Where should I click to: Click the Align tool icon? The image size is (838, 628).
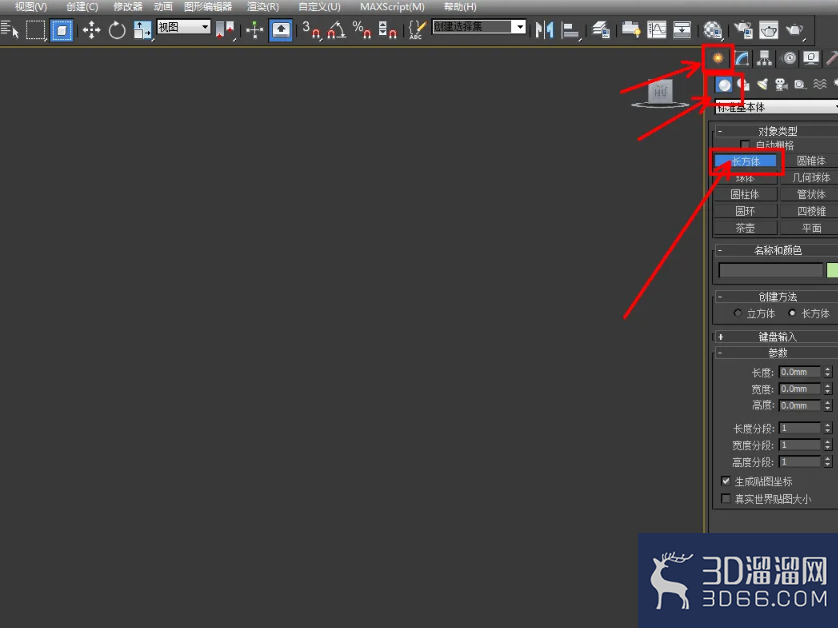(571, 30)
